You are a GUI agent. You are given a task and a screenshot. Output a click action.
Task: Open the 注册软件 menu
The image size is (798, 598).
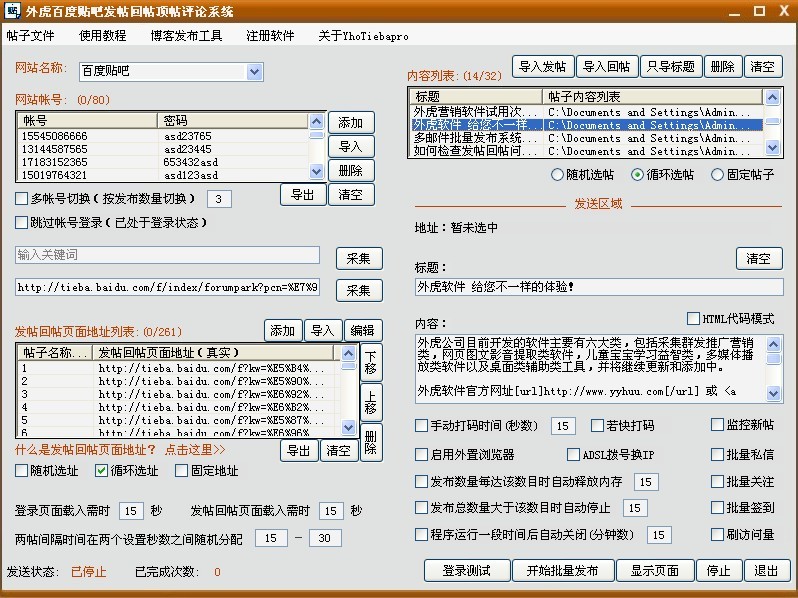point(270,36)
